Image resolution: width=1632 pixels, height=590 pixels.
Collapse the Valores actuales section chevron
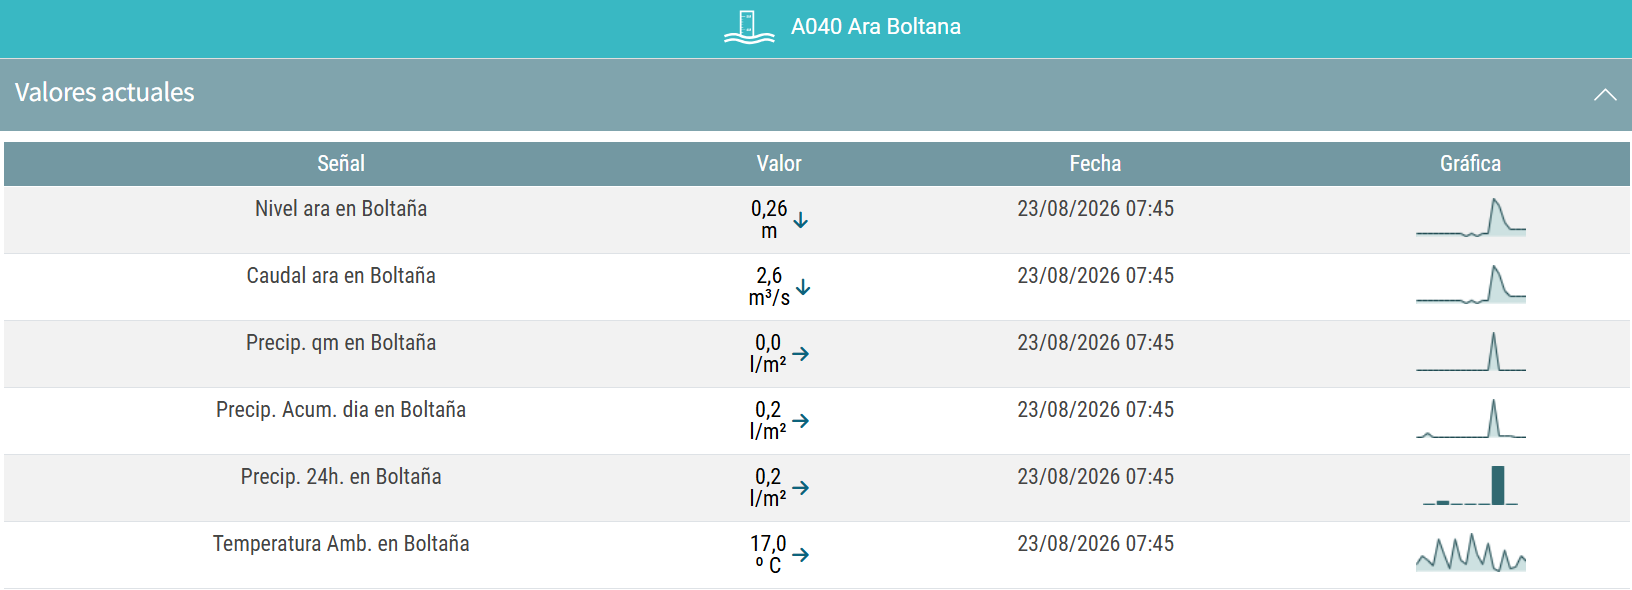pos(1605,95)
